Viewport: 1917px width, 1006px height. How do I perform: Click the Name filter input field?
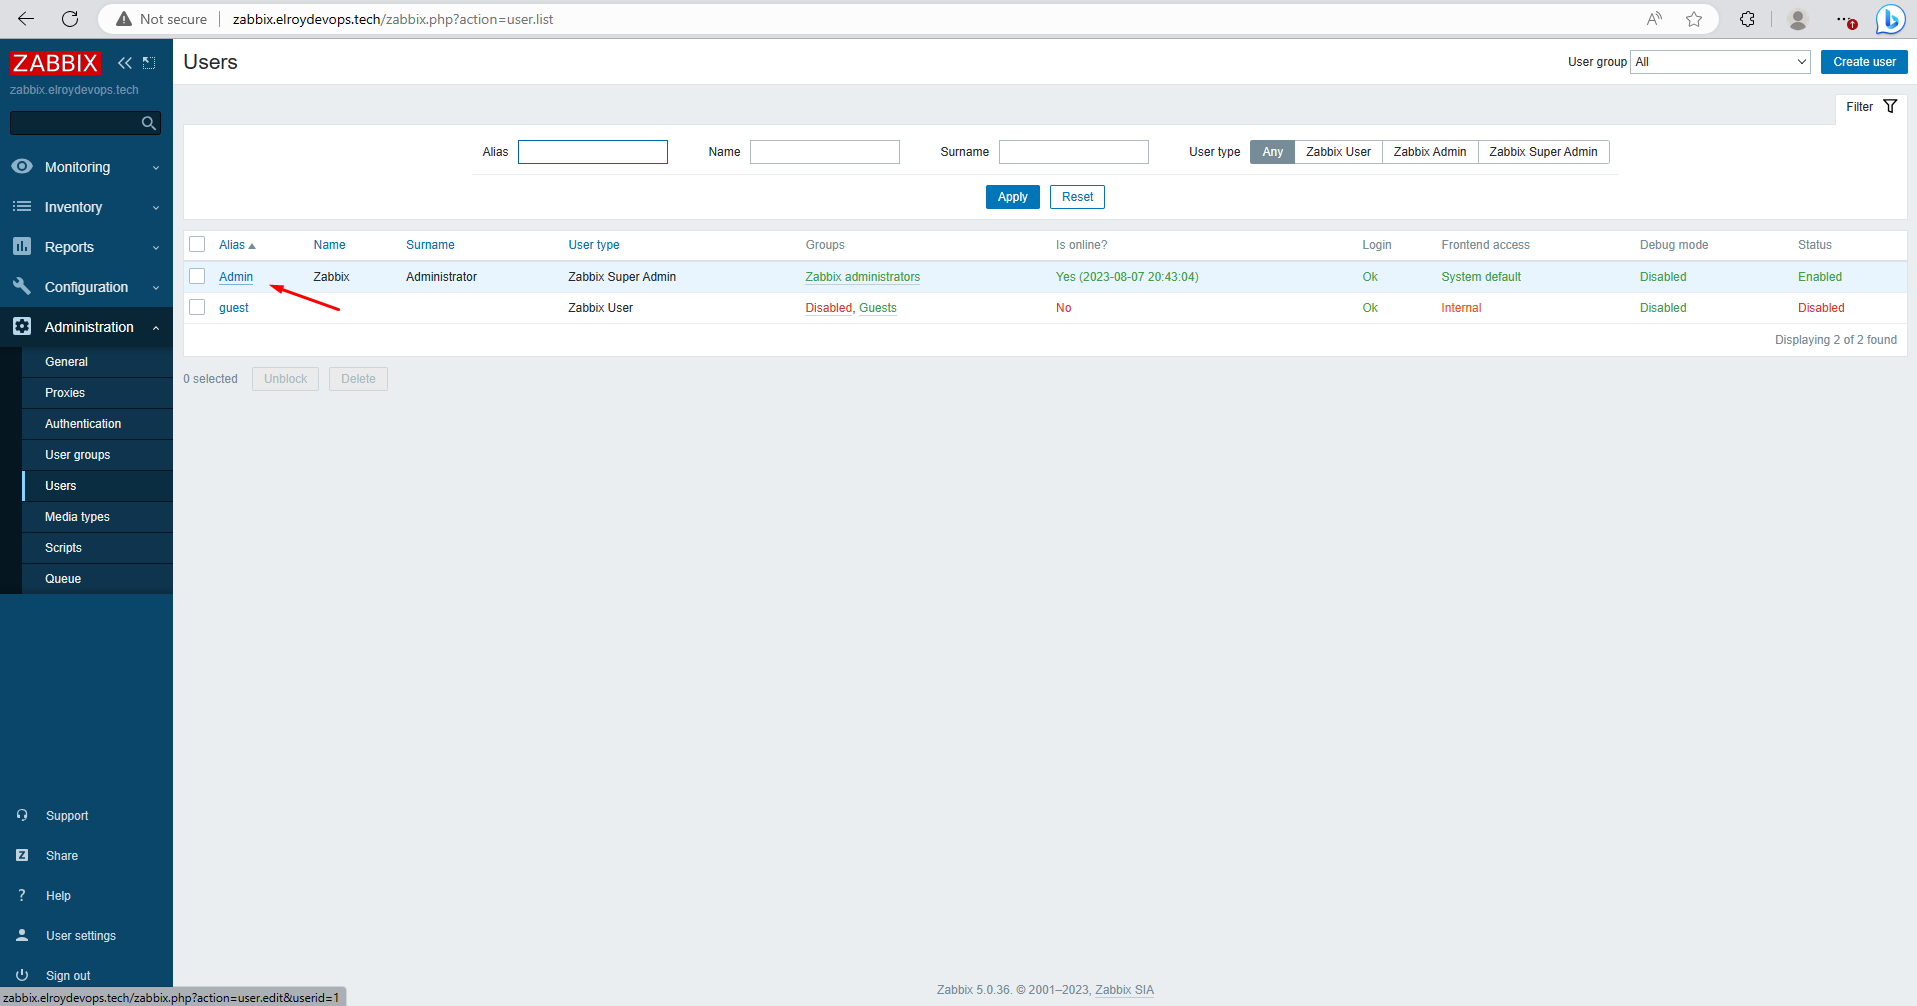(x=825, y=152)
